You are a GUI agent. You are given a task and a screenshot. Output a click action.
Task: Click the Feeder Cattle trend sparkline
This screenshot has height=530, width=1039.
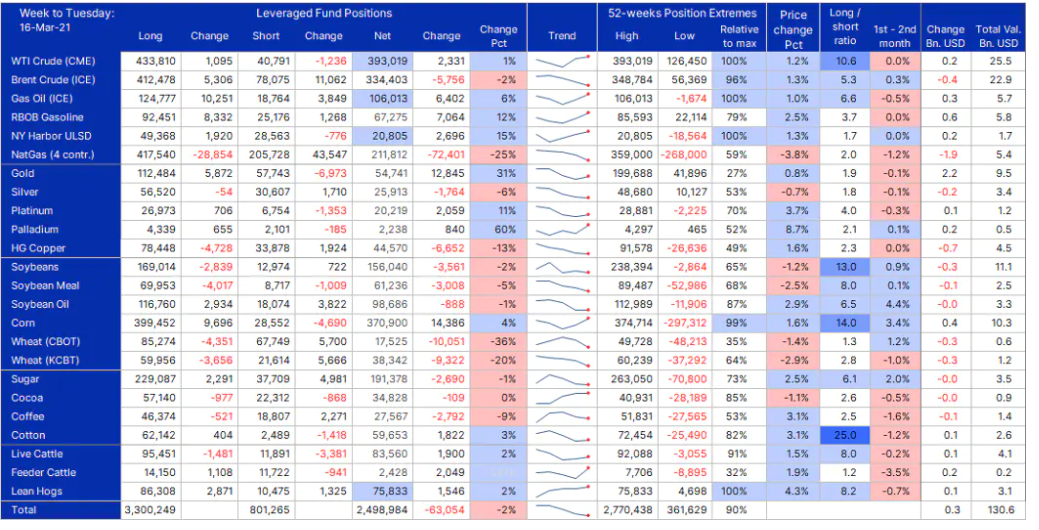[562, 473]
